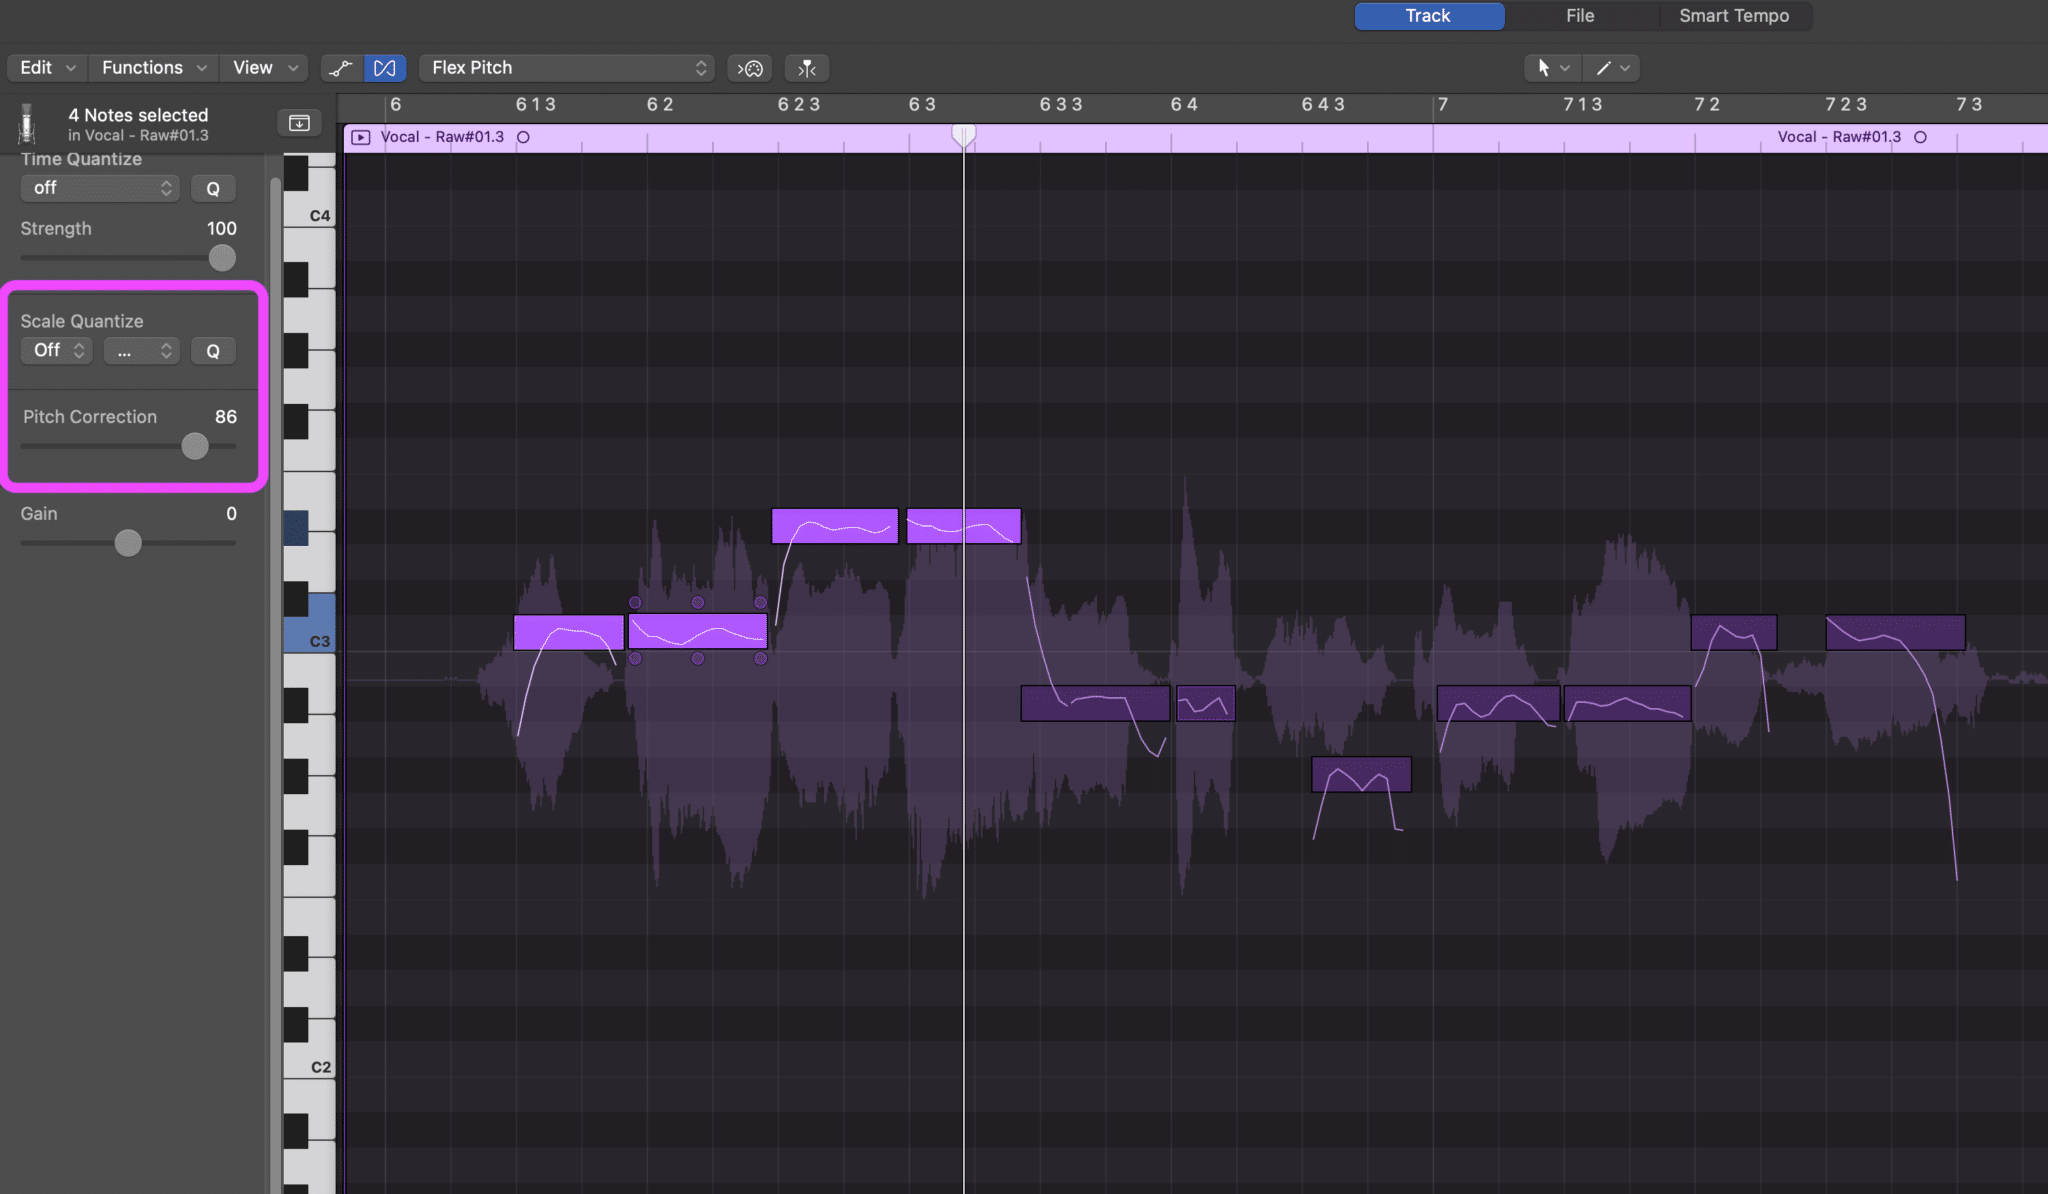This screenshot has height=1194, width=2048.
Task: Click the split-at-playhead icon in the toolbar
Action: tap(806, 67)
